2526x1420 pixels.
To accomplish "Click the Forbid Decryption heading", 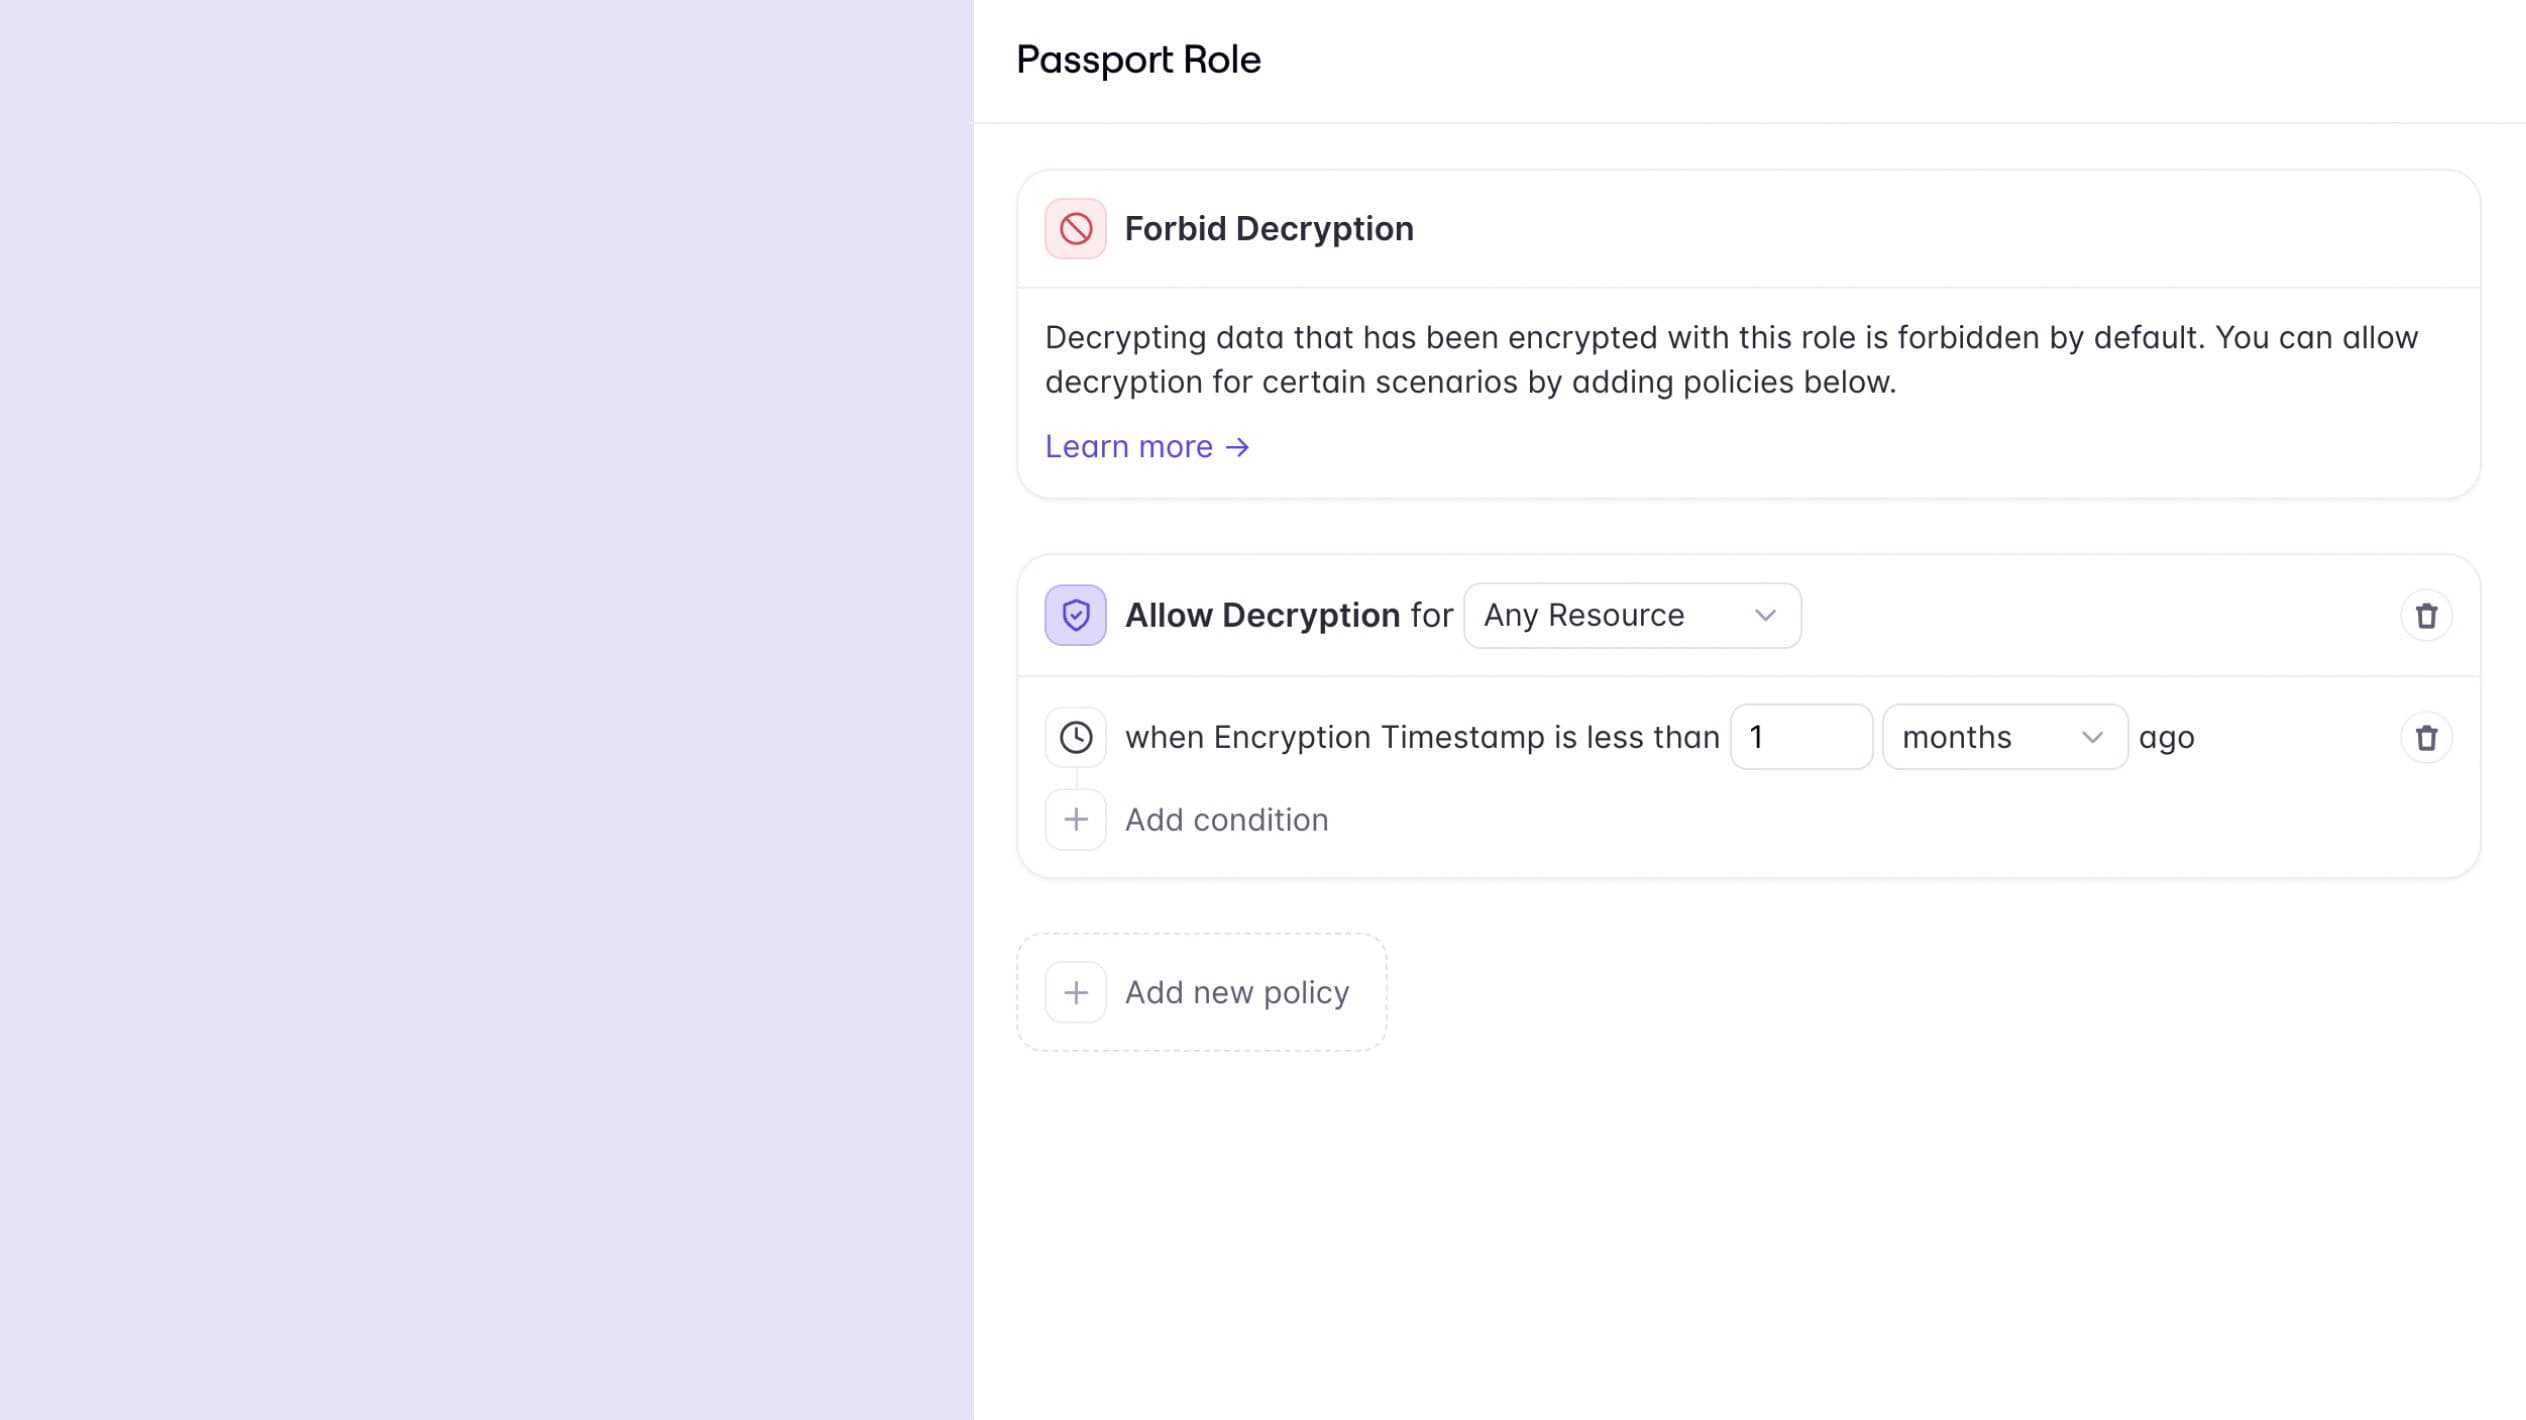I will 1268,229.
